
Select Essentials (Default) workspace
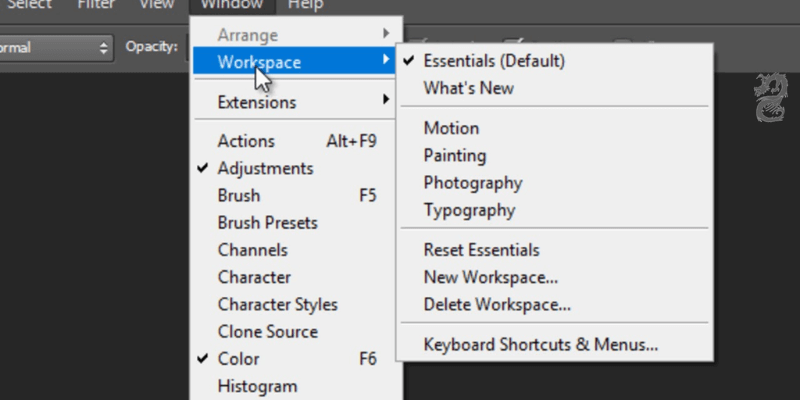pos(494,61)
